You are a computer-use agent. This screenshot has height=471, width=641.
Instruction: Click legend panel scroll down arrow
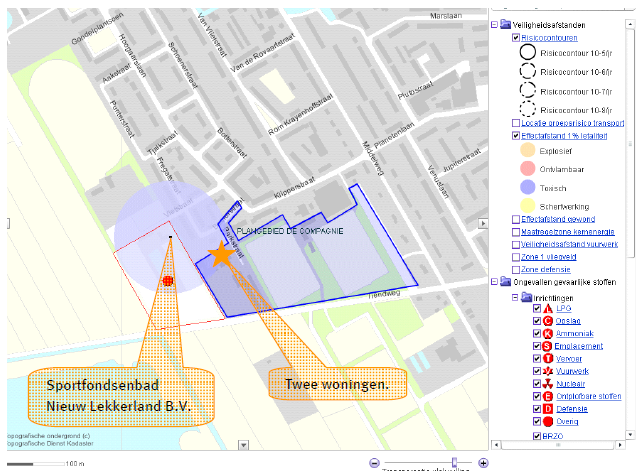pyautogui.click(x=630, y=435)
